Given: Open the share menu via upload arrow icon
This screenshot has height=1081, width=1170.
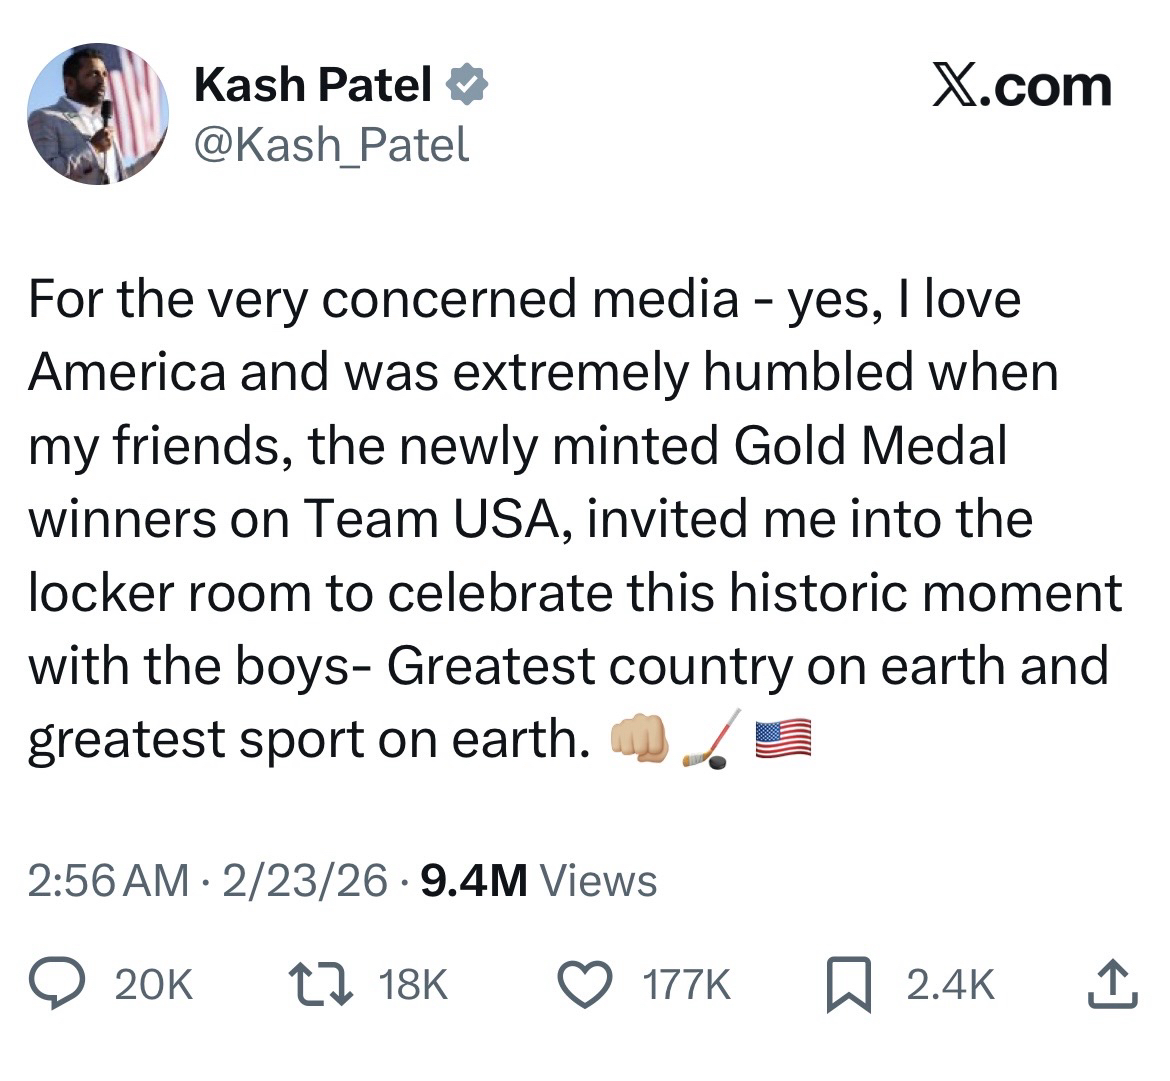Looking at the screenshot, I should tap(1112, 985).
